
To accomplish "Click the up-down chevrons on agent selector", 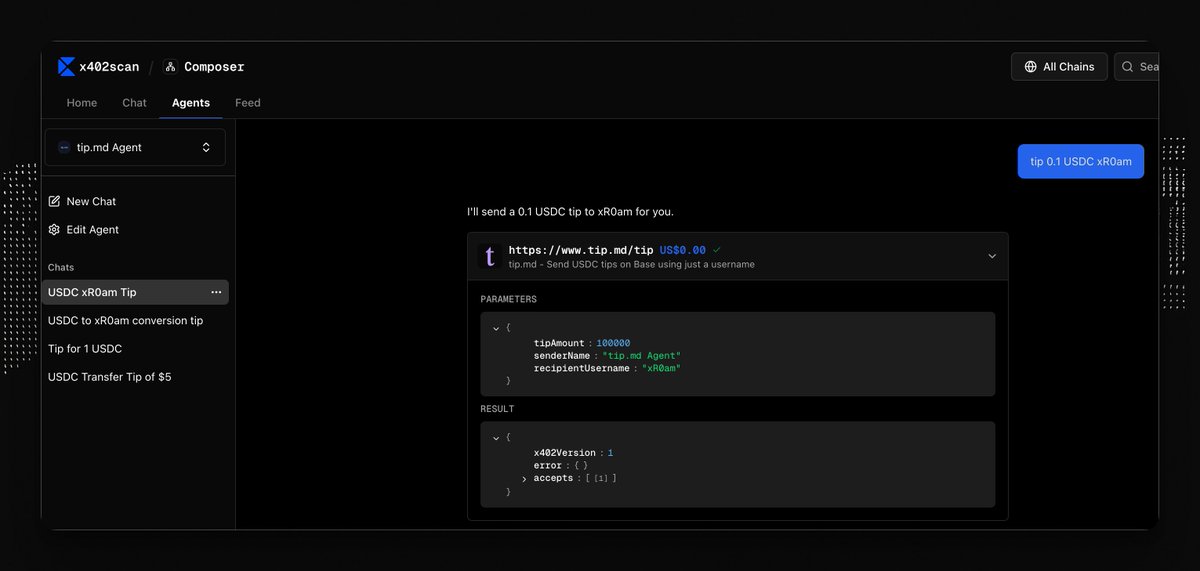I will pyautogui.click(x=206, y=147).
